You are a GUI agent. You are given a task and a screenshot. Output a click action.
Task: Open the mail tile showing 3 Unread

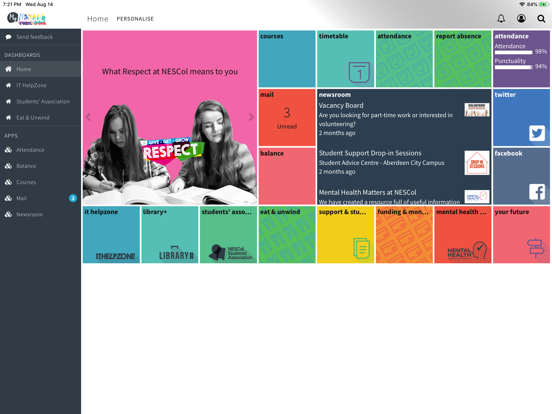point(287,117)
